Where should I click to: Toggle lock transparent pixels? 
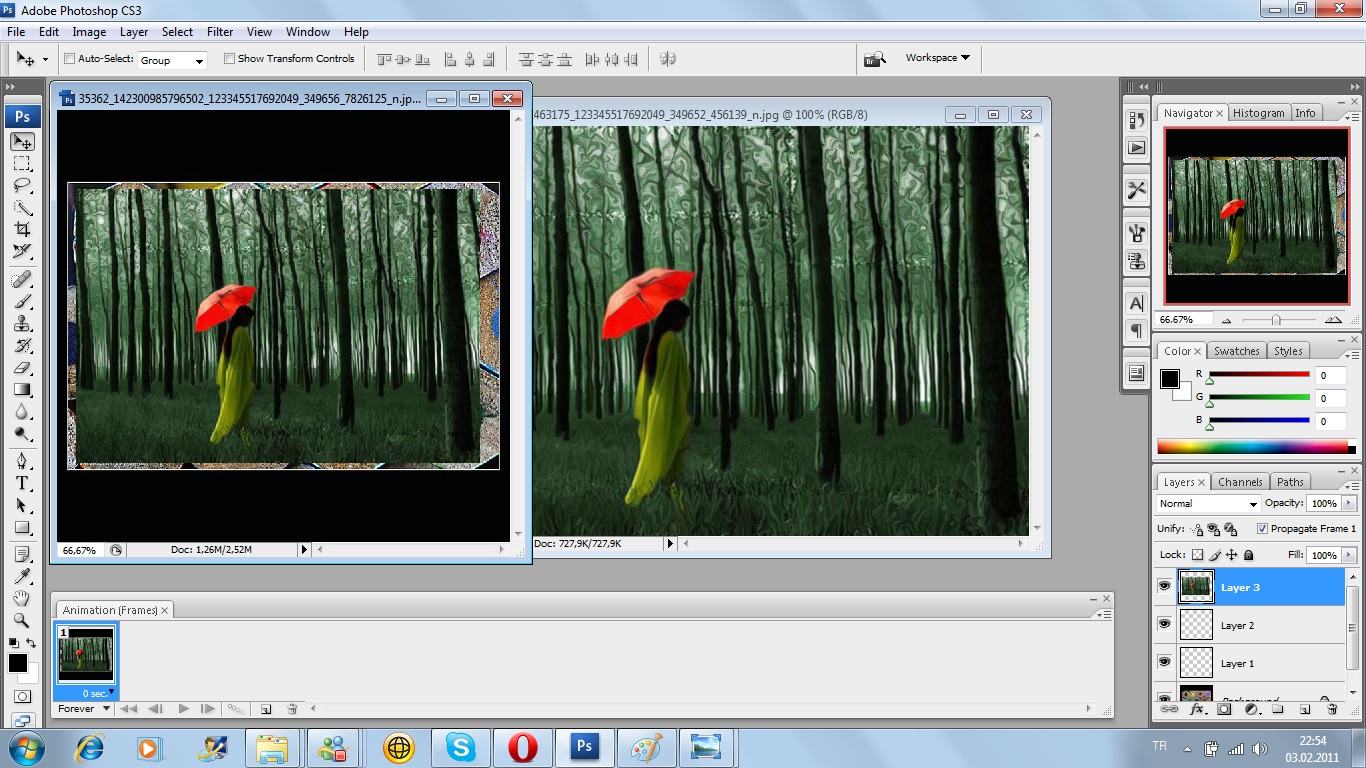coord(1197,555)
